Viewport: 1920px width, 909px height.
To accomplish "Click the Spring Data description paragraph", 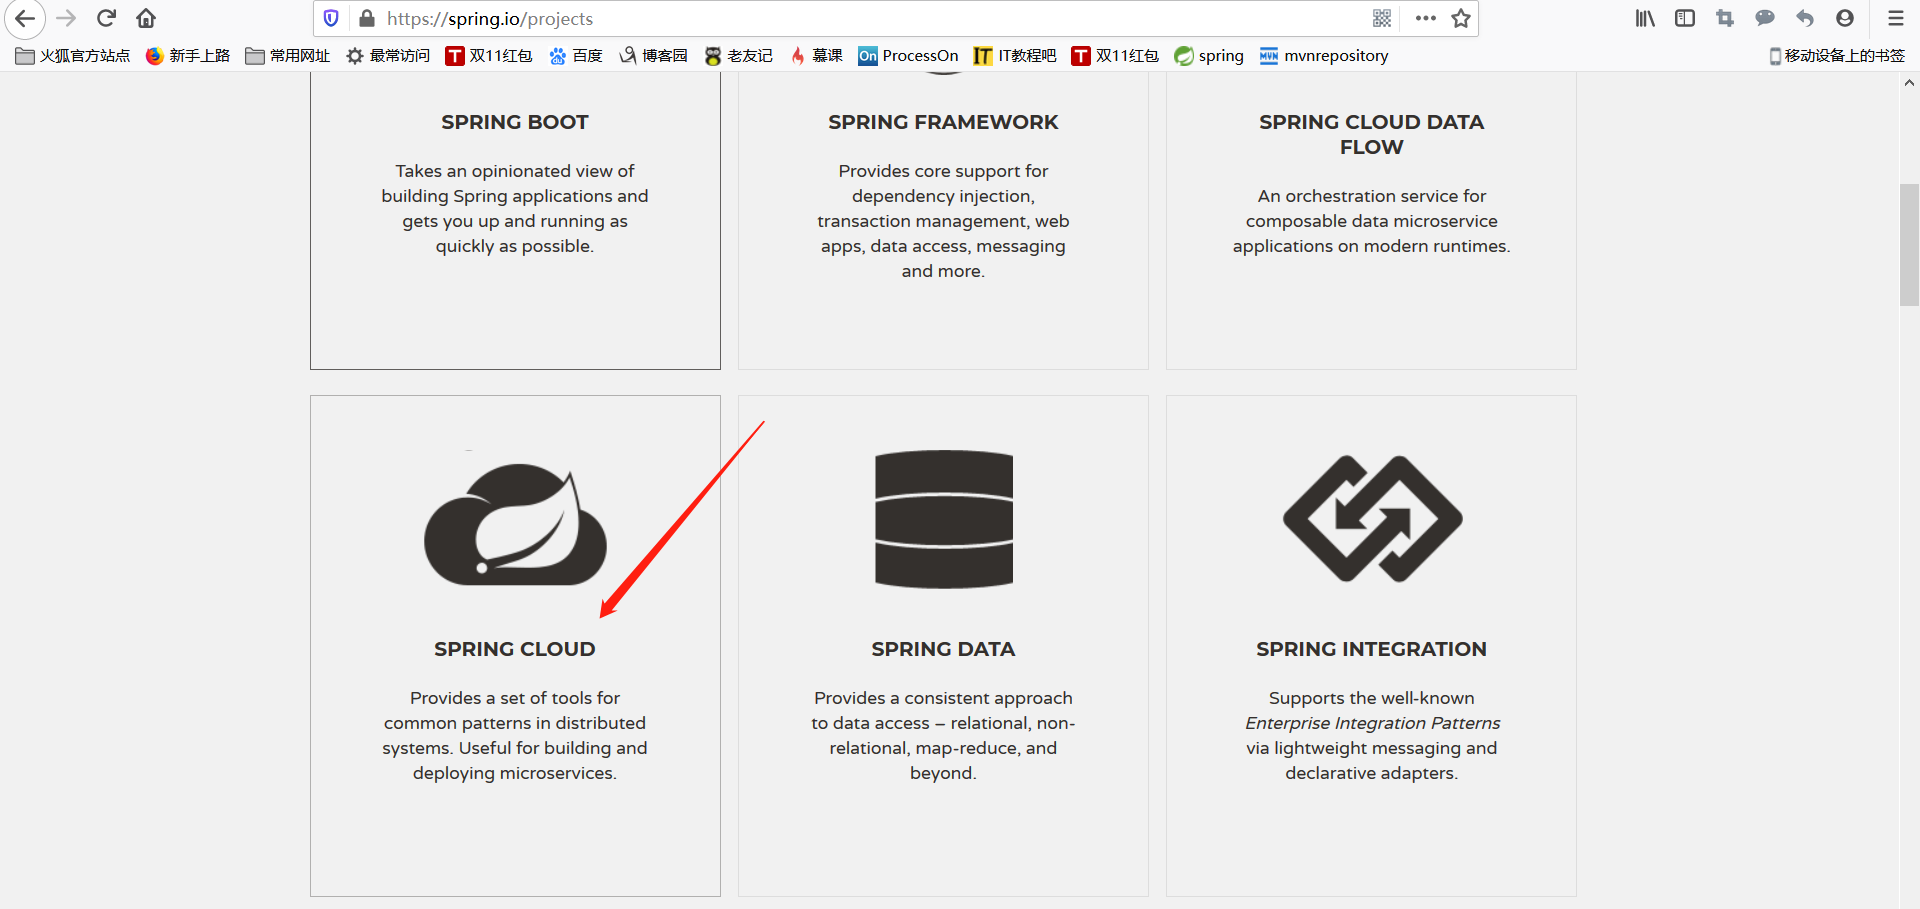I will coord(943,735).
